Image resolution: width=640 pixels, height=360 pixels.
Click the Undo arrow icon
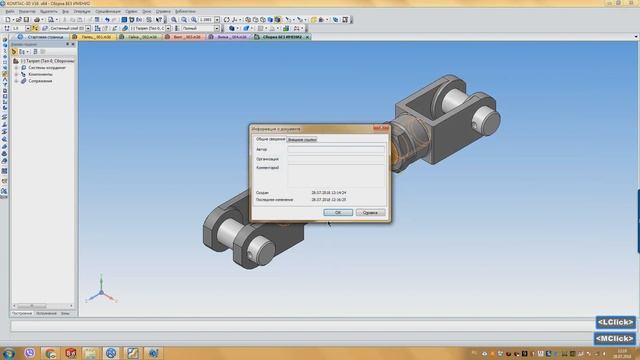tap(107, 20)
